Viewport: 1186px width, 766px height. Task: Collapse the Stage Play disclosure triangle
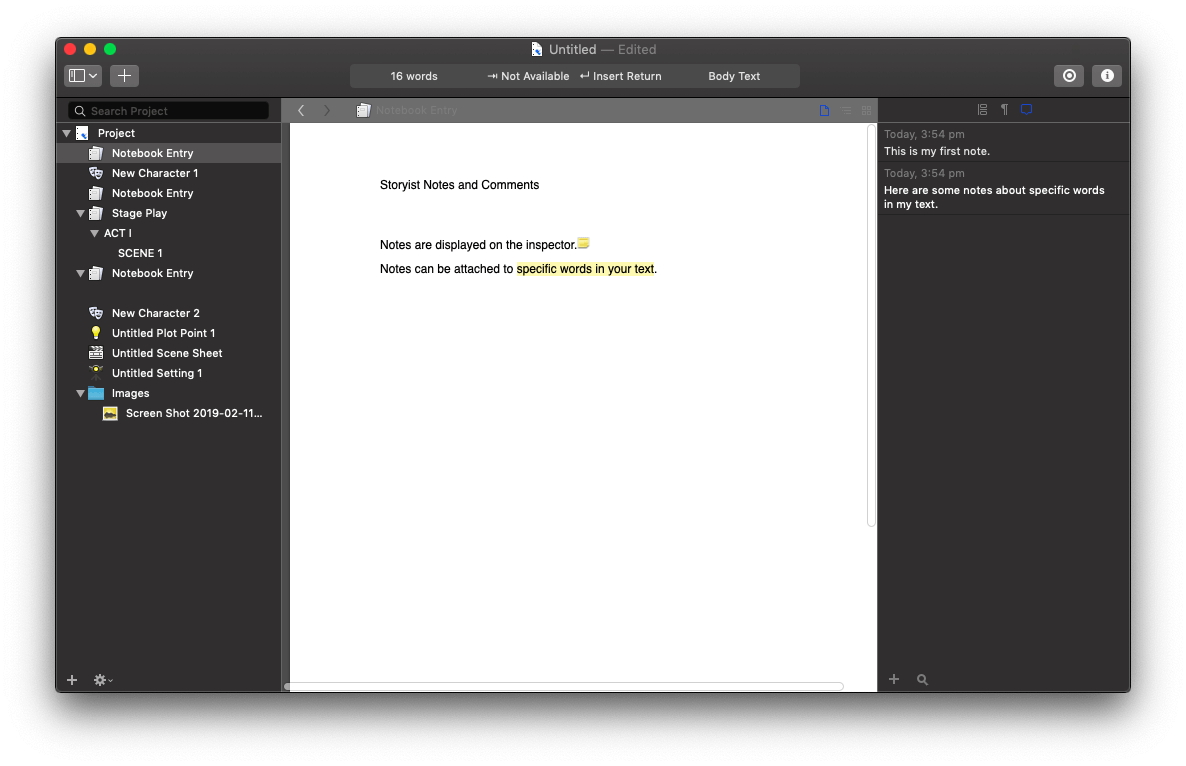[80, 213]
